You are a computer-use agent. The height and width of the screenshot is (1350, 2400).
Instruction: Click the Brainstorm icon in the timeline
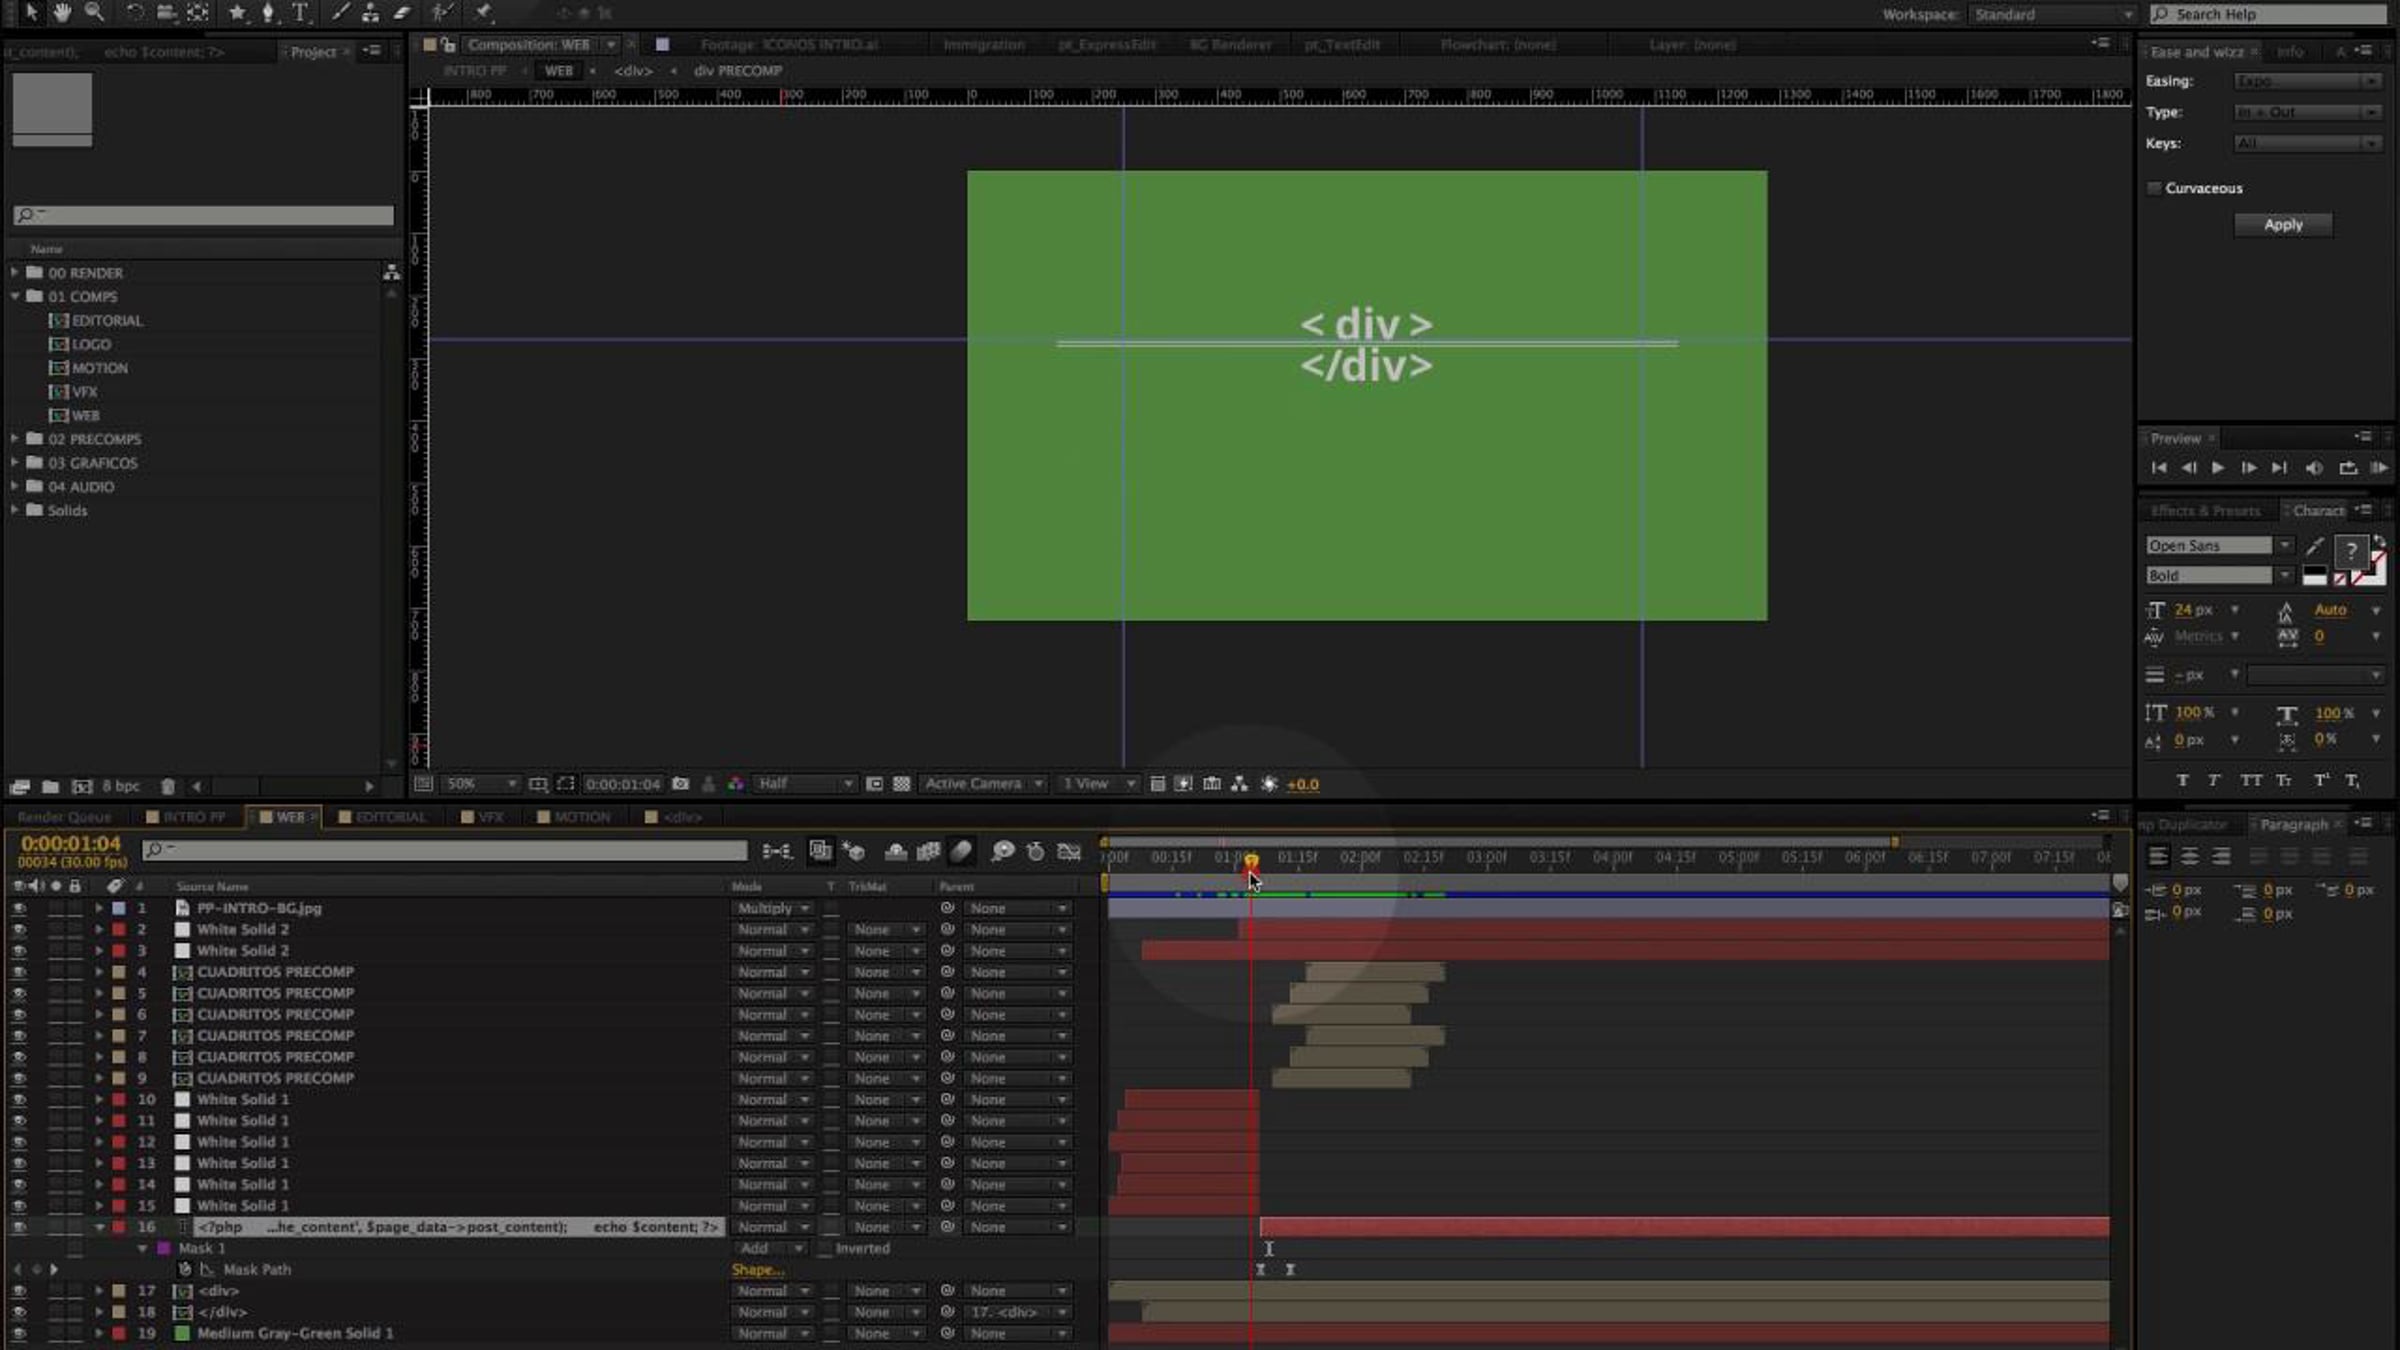[x=1002, y=851]
